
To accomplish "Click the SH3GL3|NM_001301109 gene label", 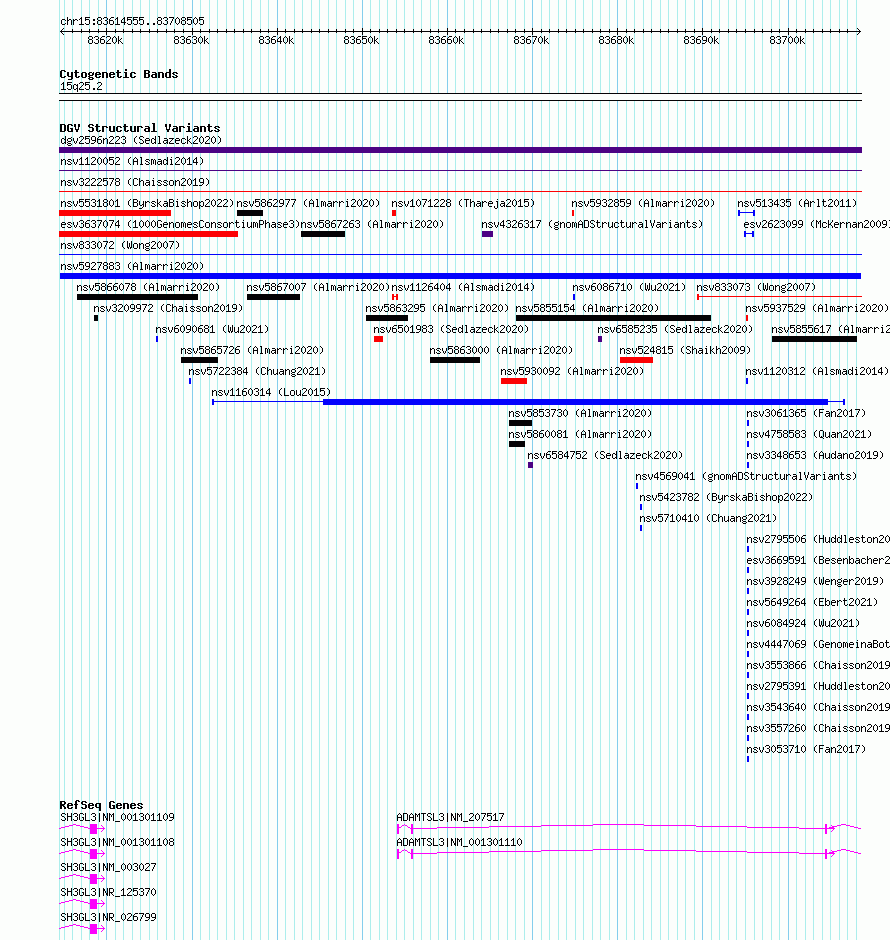I will pyautogui.click(x=117, y=817).
